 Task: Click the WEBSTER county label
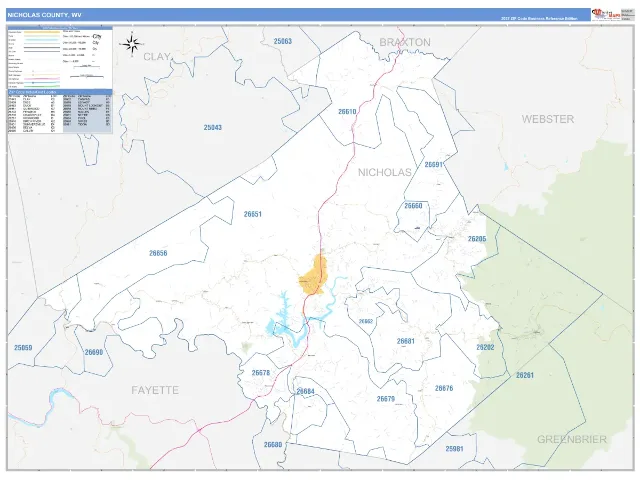click(548, 119)
